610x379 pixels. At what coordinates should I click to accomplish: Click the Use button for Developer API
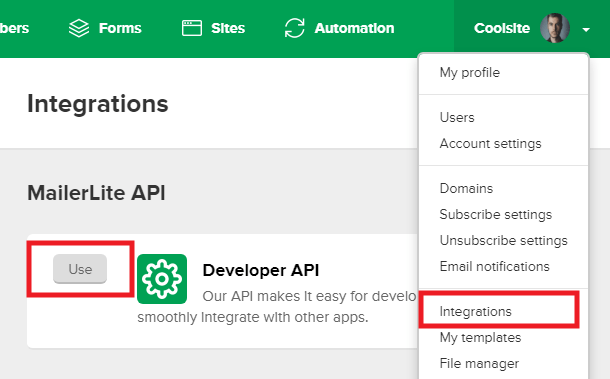point(80,269)
